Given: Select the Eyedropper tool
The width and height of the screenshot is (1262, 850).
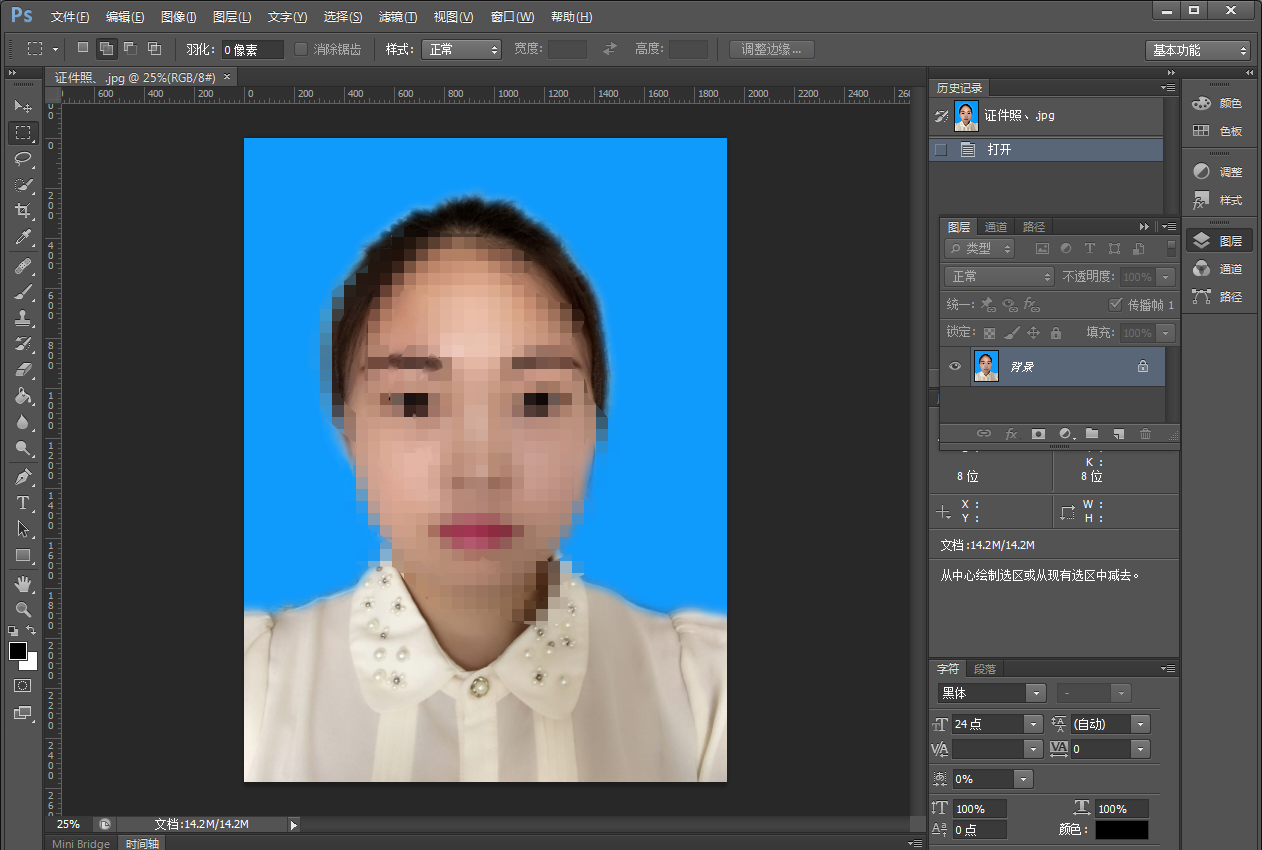Looking at the screenshot, I should 23,237.
